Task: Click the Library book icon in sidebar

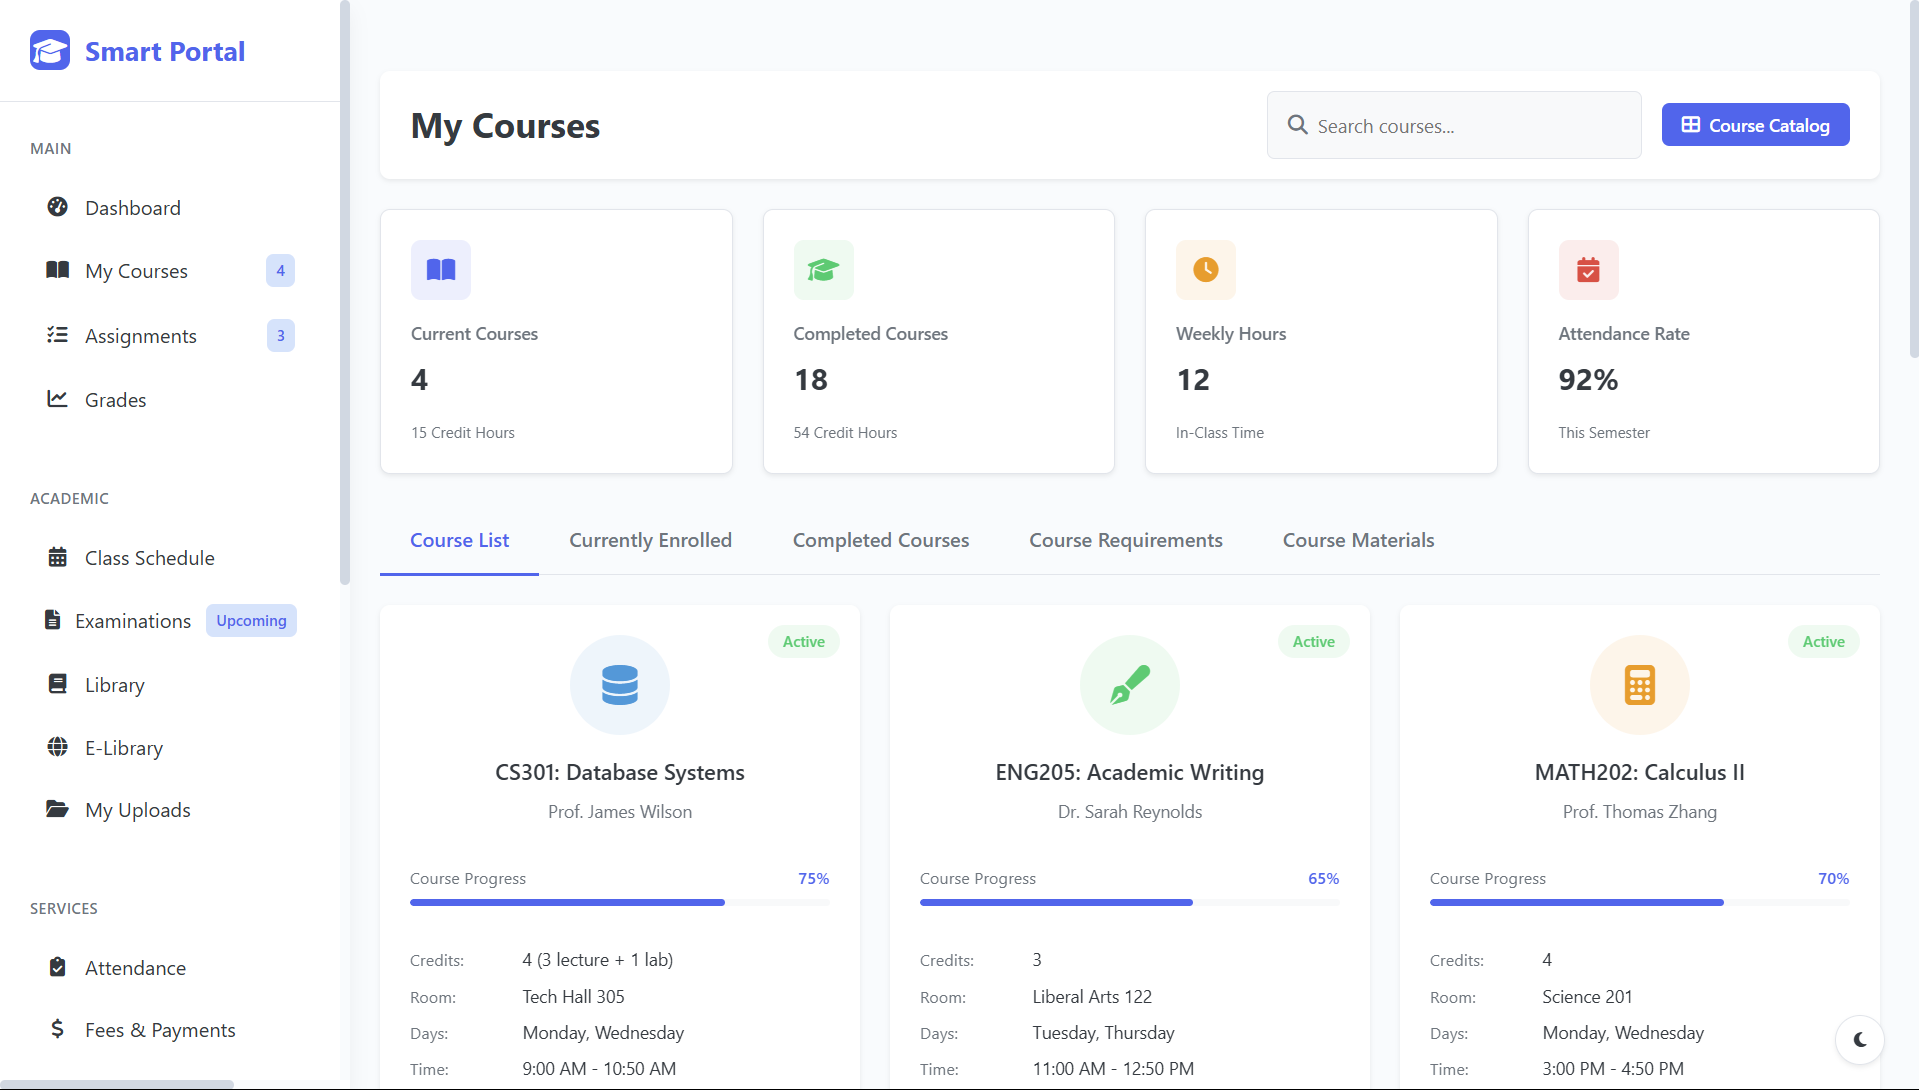Action: click(x=58, y=684)
